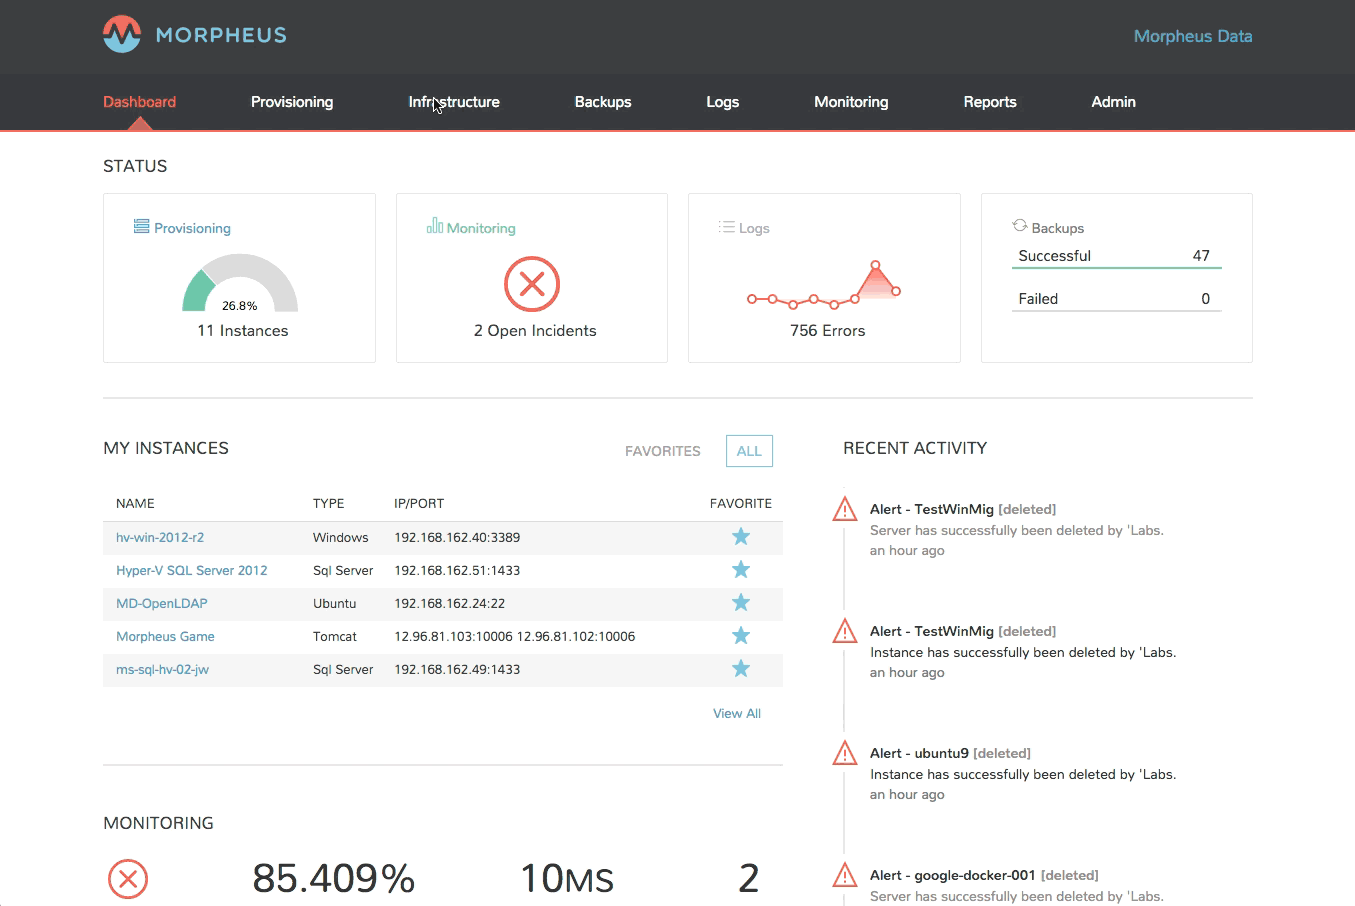Toggle favorite star for Hyper-V SQL Server 2012

coord(741,570)
